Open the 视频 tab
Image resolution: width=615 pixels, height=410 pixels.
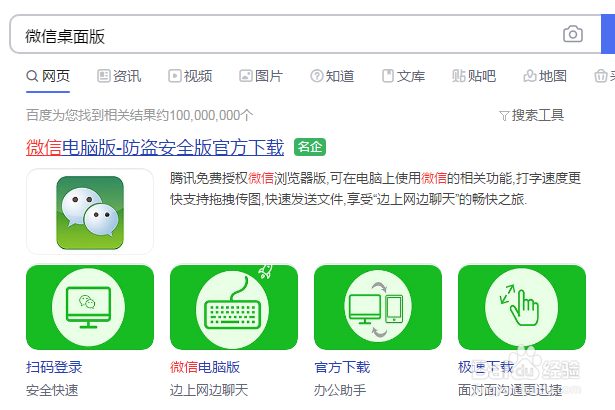(x=190, y=76)
